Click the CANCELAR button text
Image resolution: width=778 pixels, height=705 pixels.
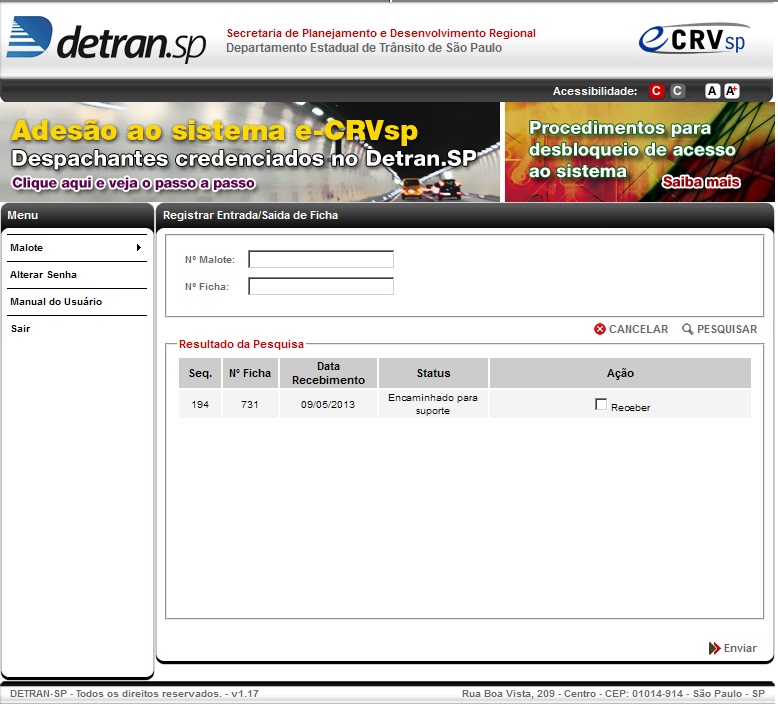pos(638,329)
